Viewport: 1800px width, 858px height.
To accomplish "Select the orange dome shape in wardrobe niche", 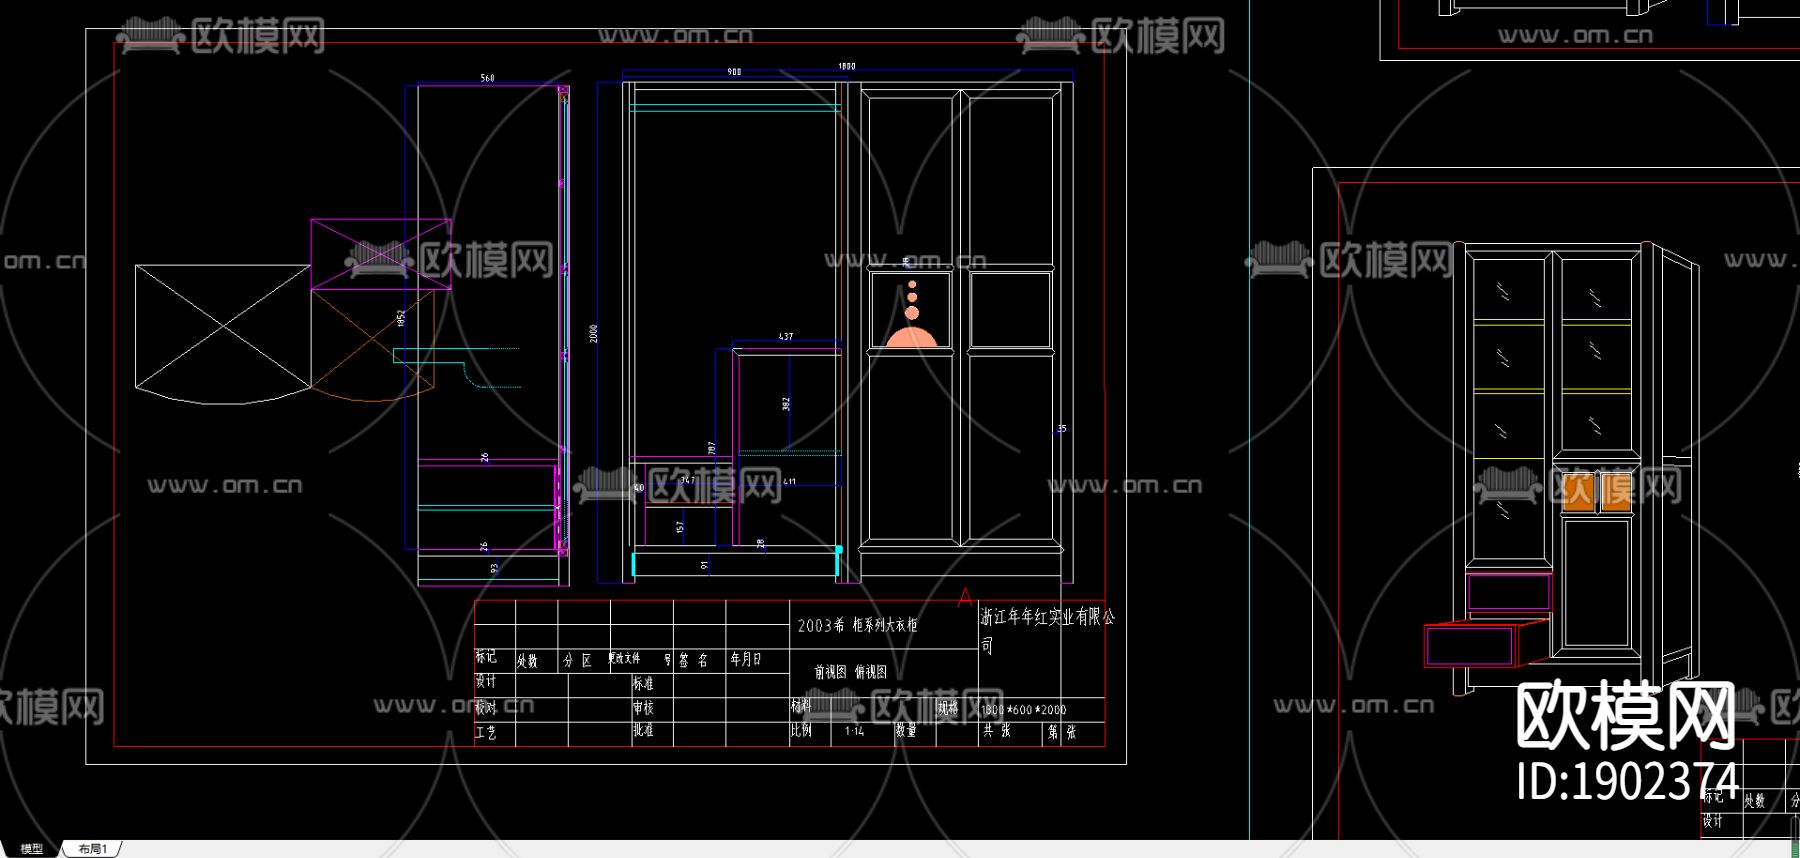I will click(x=911, y=337).
